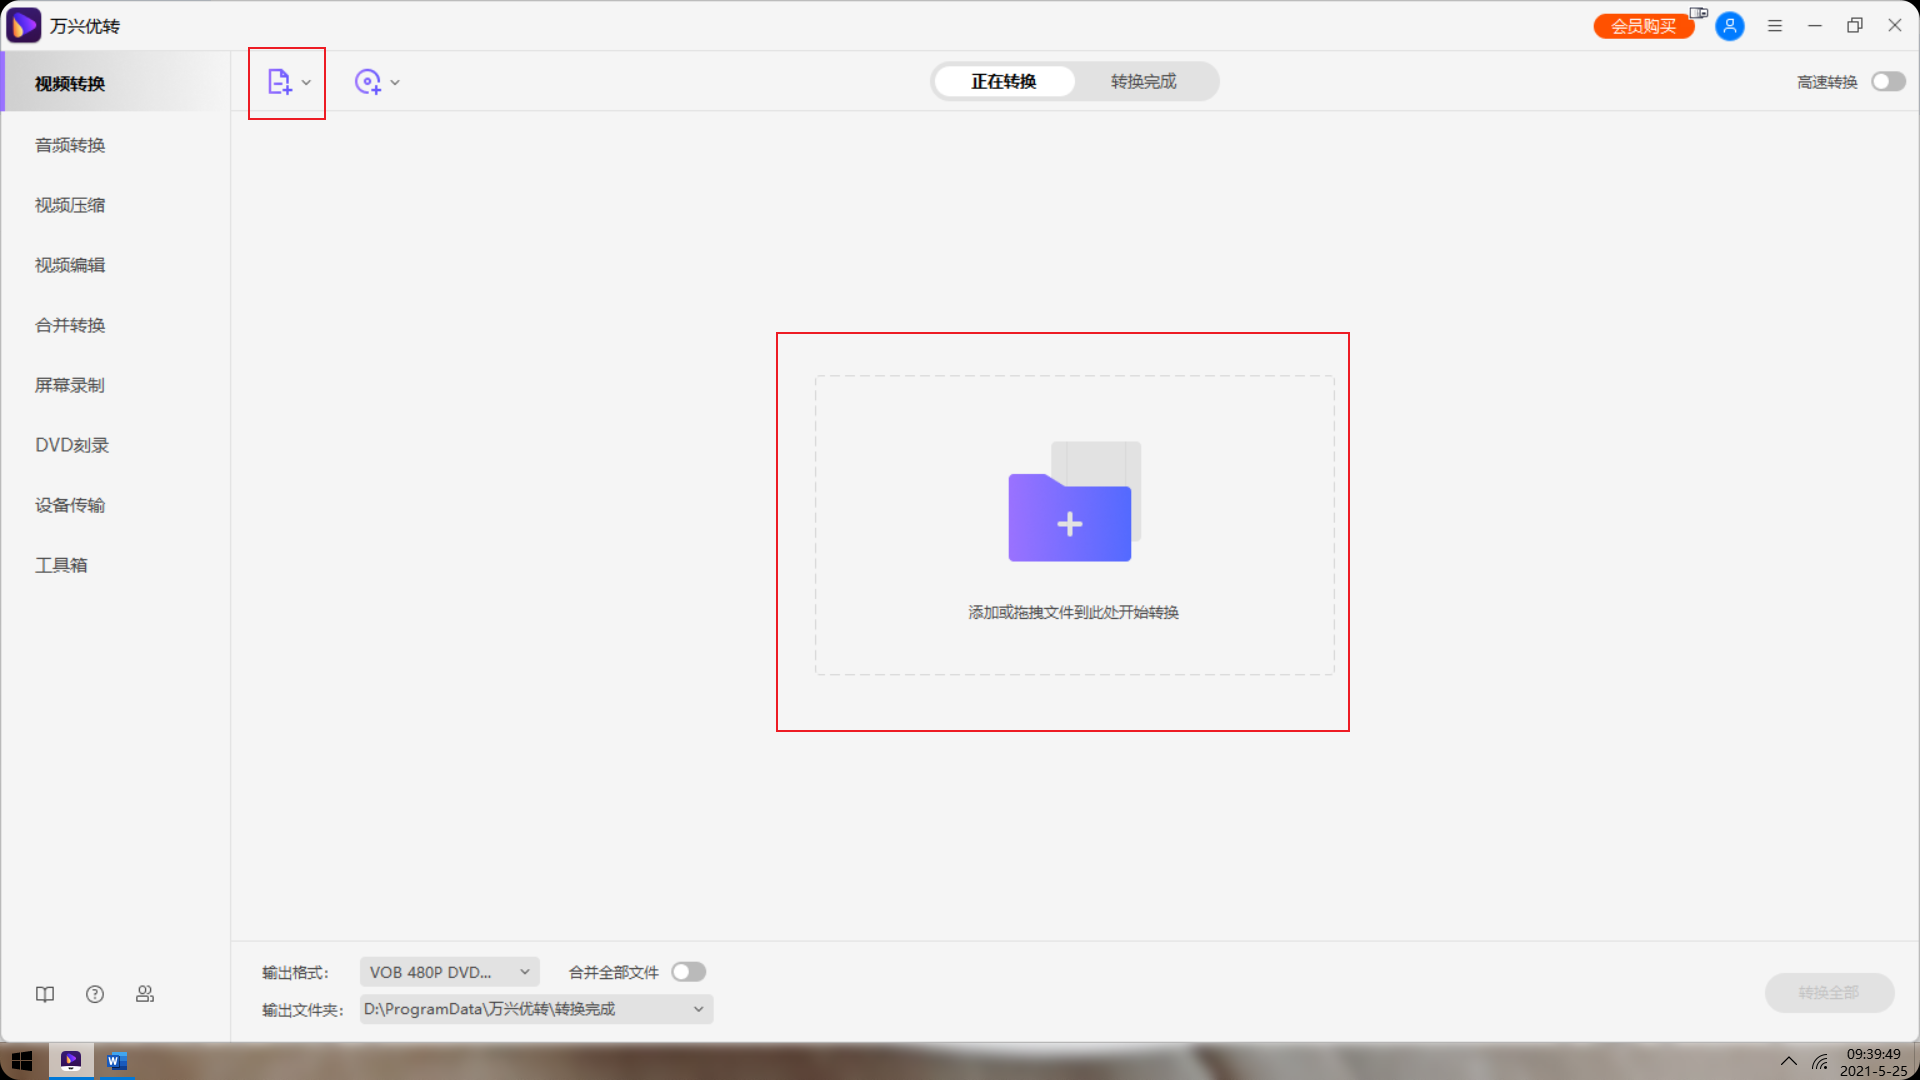Open the user guide book icon
This screenshot has height=1080, width=1920.
45,994
